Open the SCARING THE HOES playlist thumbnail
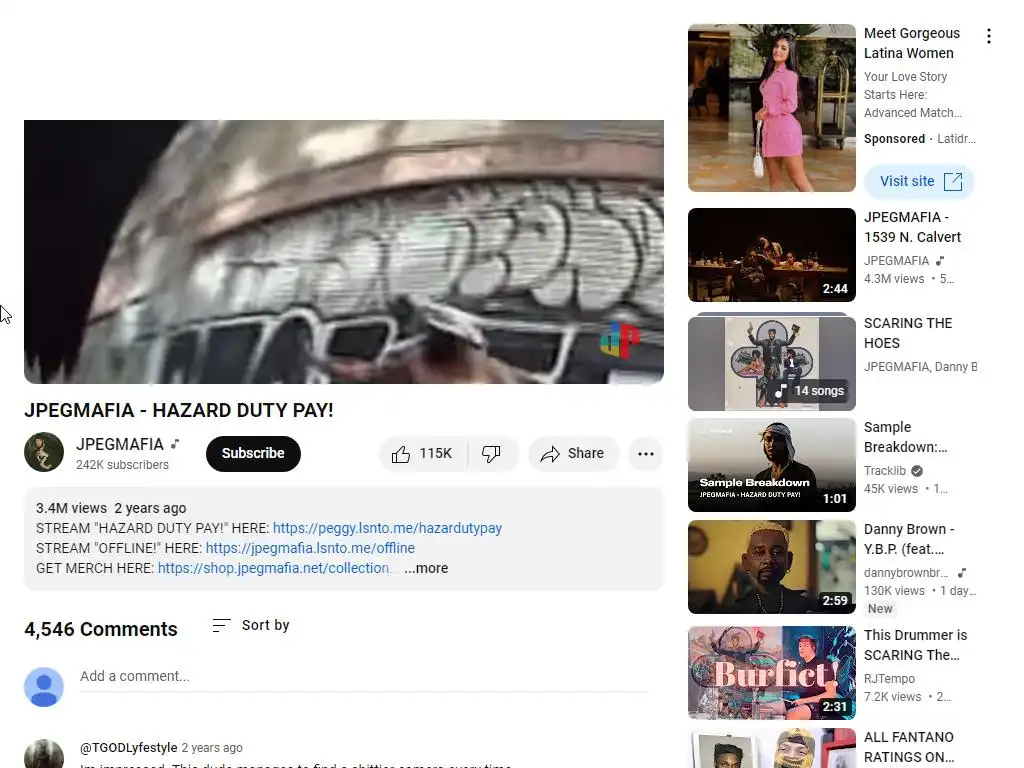This screenshot has width=1024, height=768. [772, 362]
